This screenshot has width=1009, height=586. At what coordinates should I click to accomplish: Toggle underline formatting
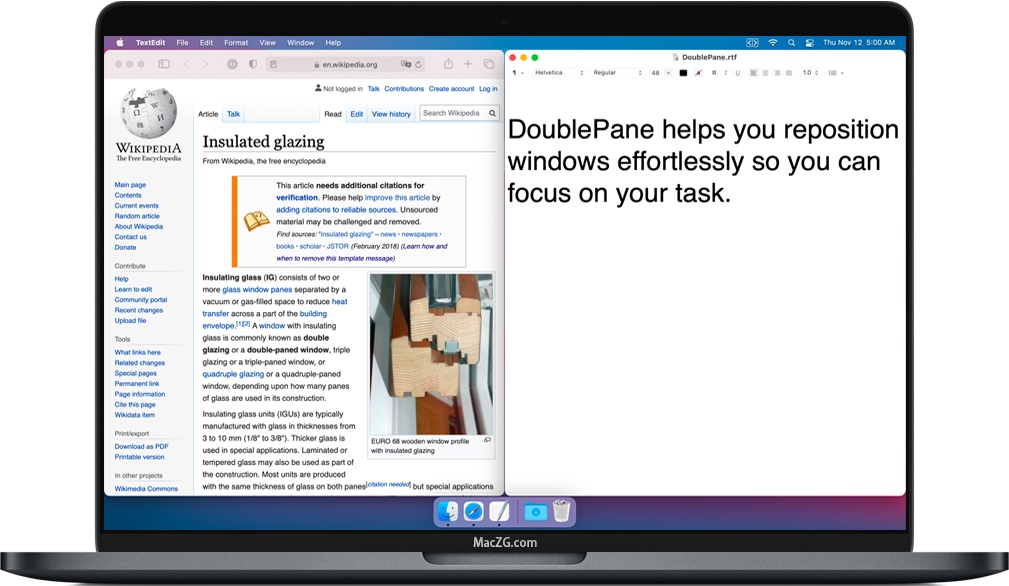tap(737, 73)
